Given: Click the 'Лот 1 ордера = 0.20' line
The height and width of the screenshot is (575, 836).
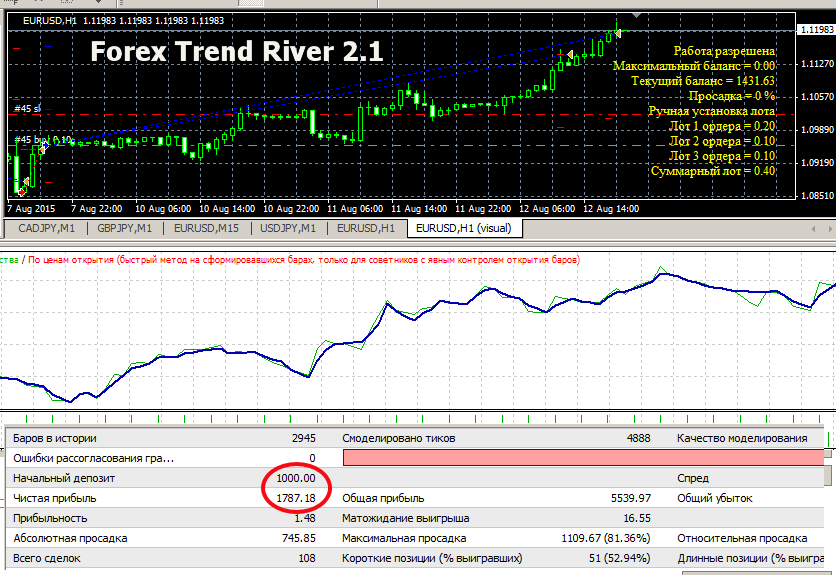Looking at the screenshot, I should coord(722,126).
